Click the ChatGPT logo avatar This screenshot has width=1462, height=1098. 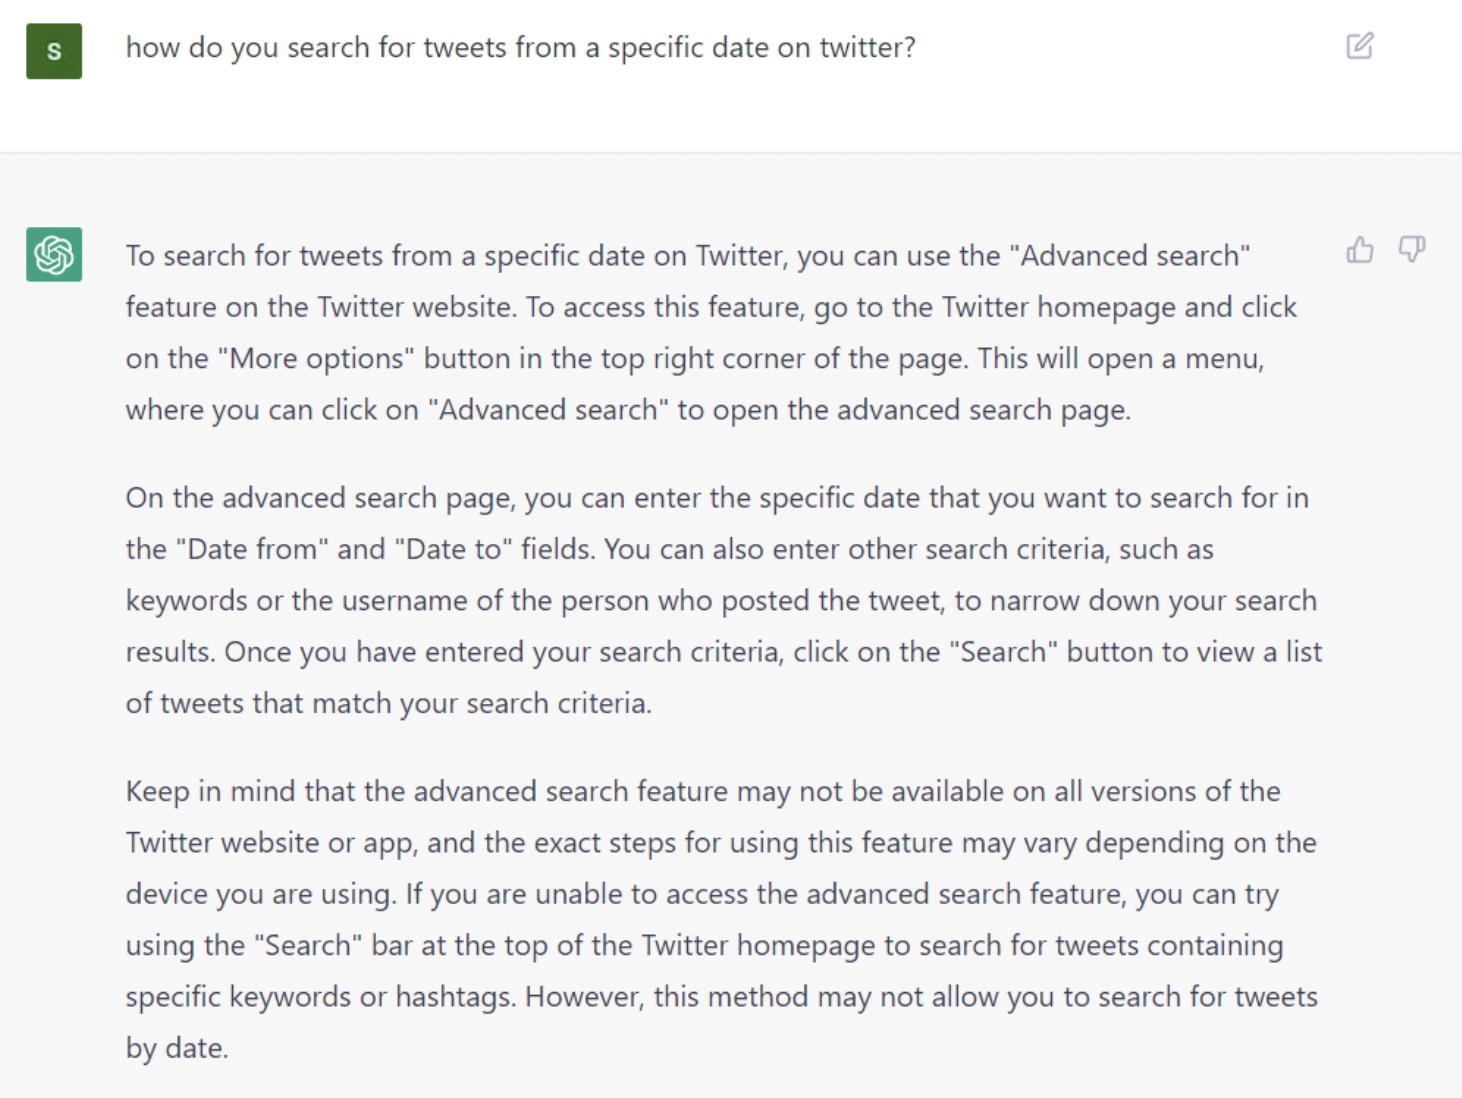coord(54,254)
